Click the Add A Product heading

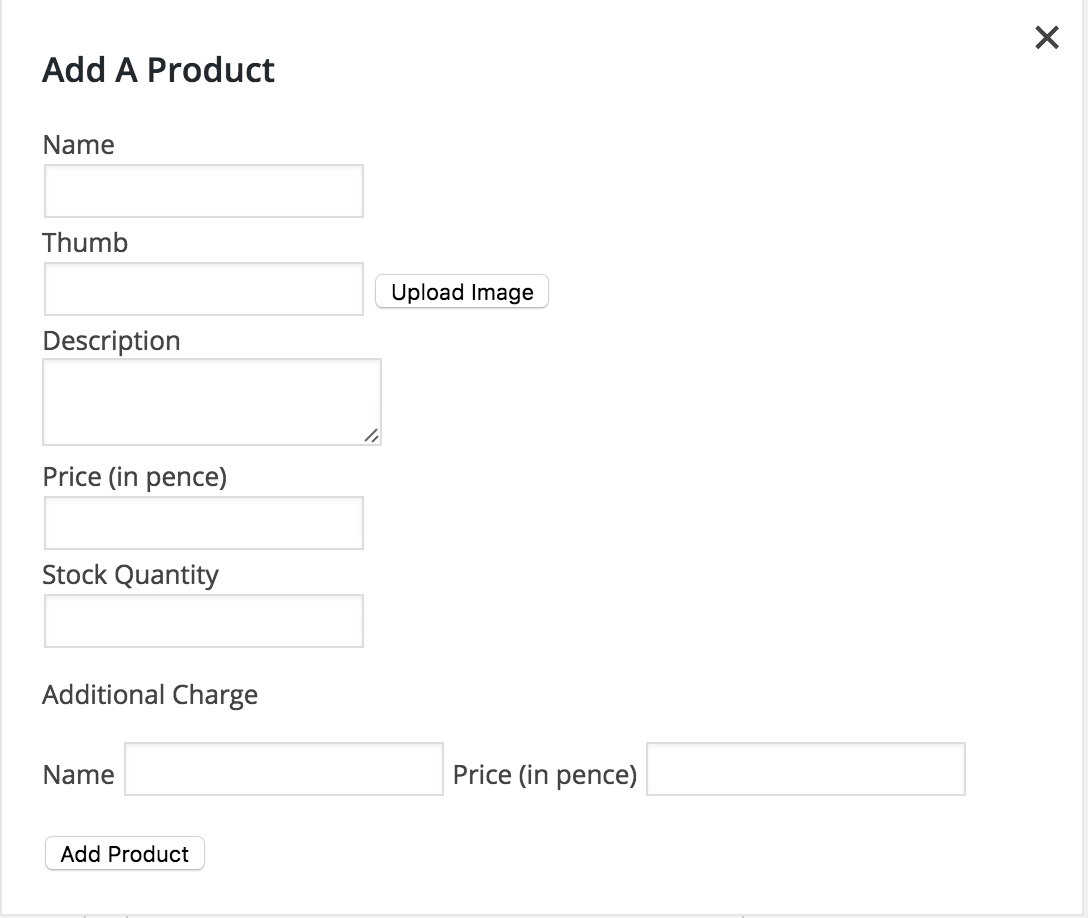158,70
